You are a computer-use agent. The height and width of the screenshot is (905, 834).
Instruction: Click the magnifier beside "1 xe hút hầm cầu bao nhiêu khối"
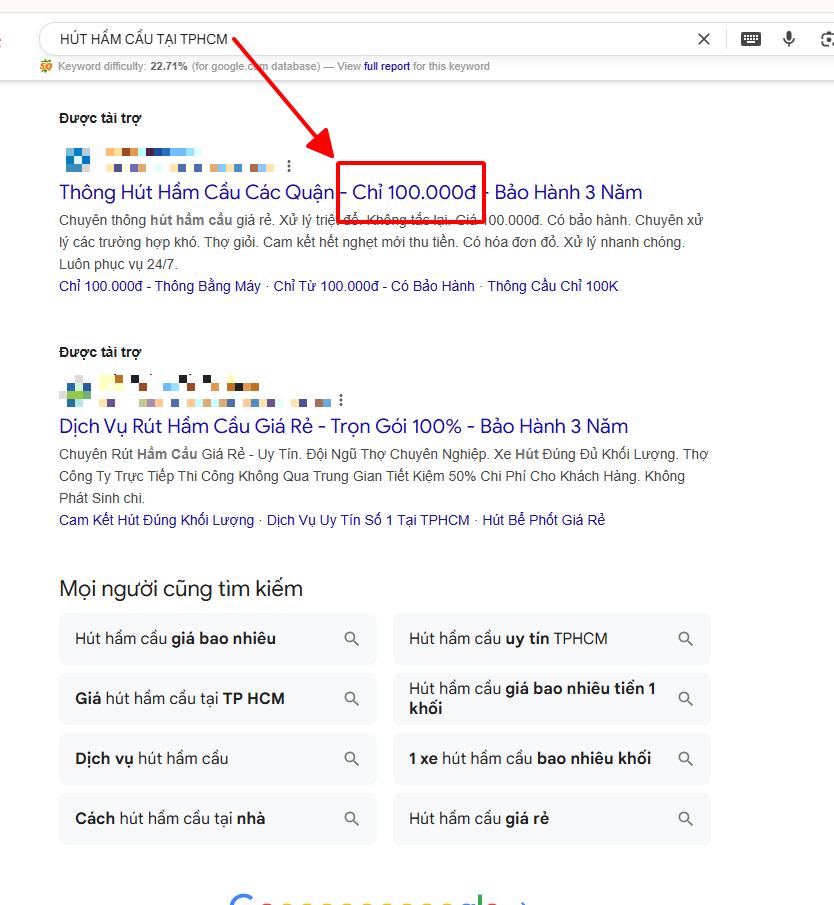pyautogui.click(x=685, y=758)
